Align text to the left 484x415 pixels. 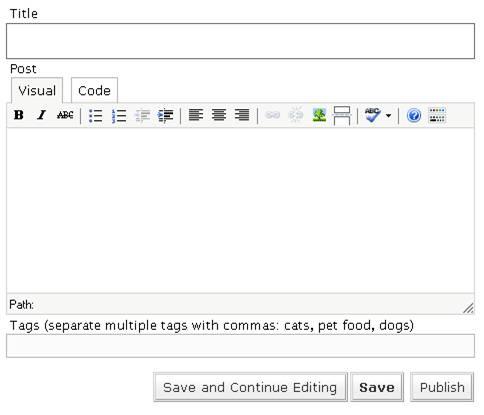coord(196,115)
